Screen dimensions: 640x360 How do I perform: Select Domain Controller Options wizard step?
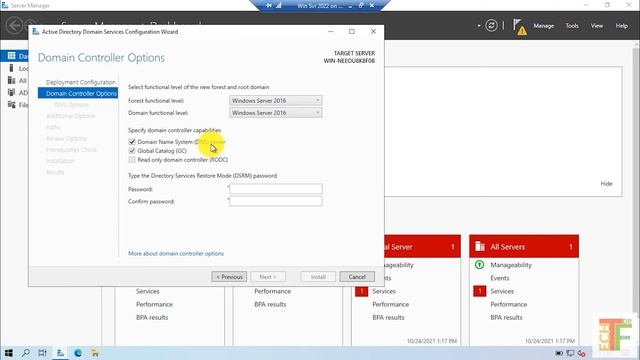click(x=78, y=93)
